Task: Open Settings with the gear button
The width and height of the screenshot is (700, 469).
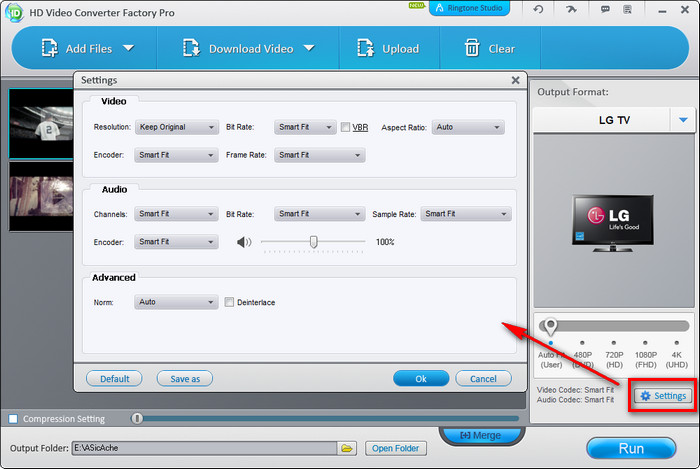Action: click(663, 395)
